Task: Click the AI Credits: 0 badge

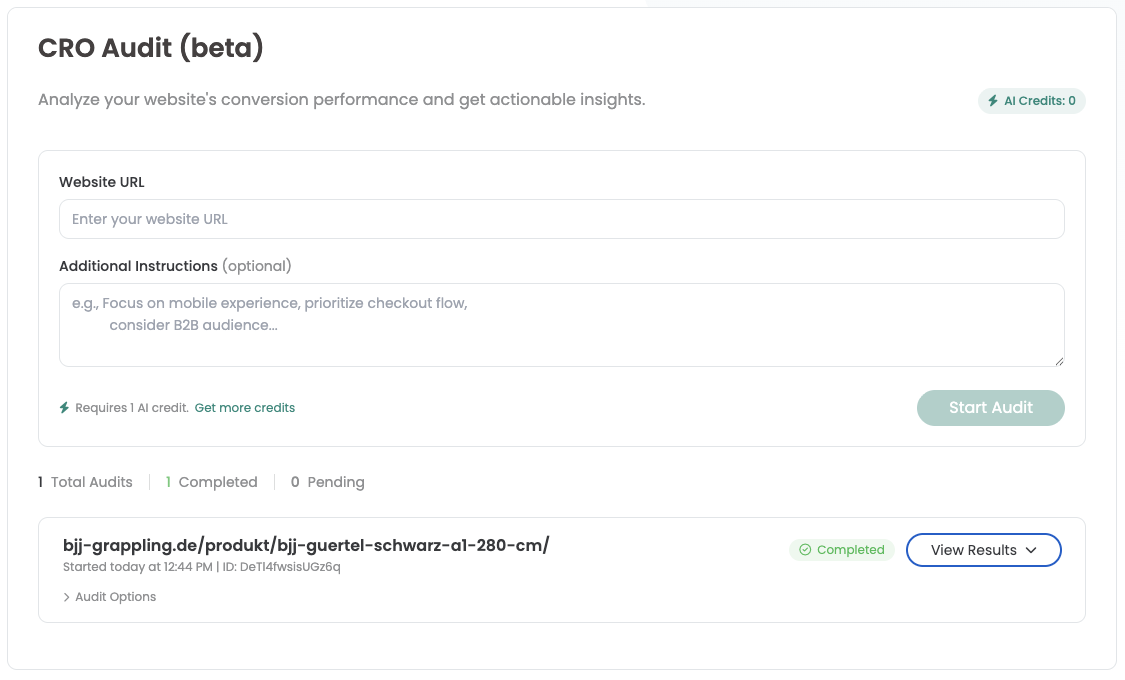Action: [1031, 101]
